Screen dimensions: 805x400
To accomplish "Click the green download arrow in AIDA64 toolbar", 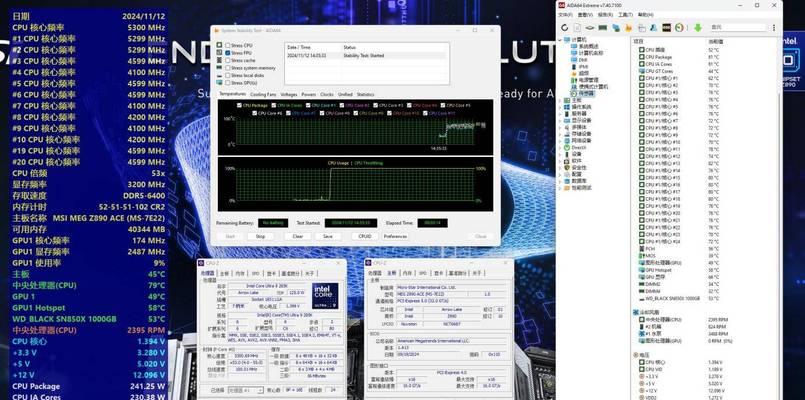I will click(x=698, y=27).
